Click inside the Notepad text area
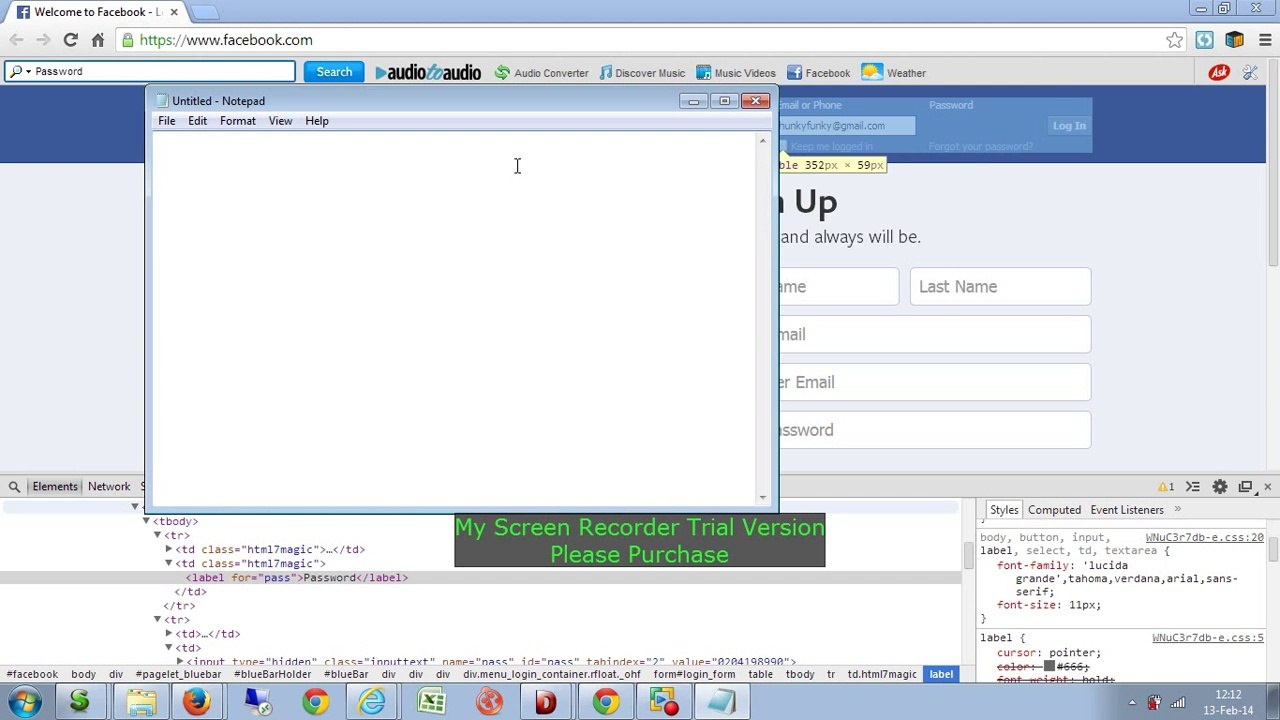 [x=454, y=319]
